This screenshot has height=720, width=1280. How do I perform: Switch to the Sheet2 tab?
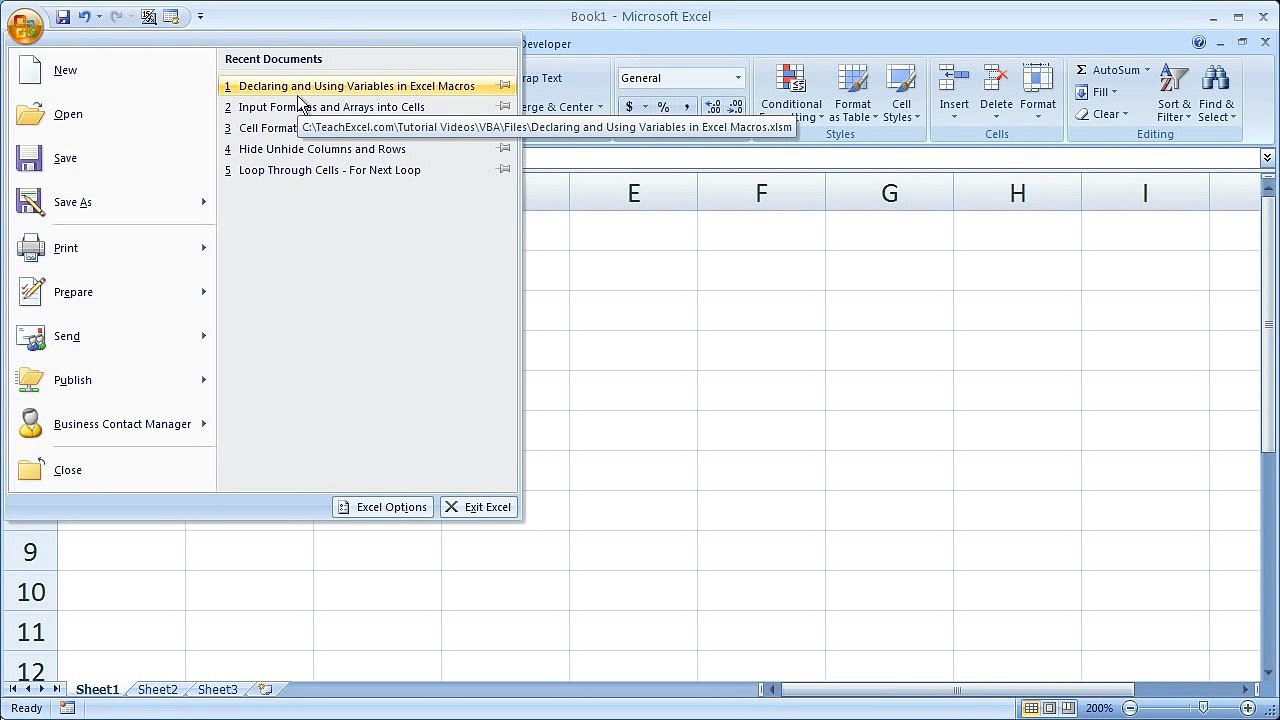pyautogui.click(x=157, y=689)
